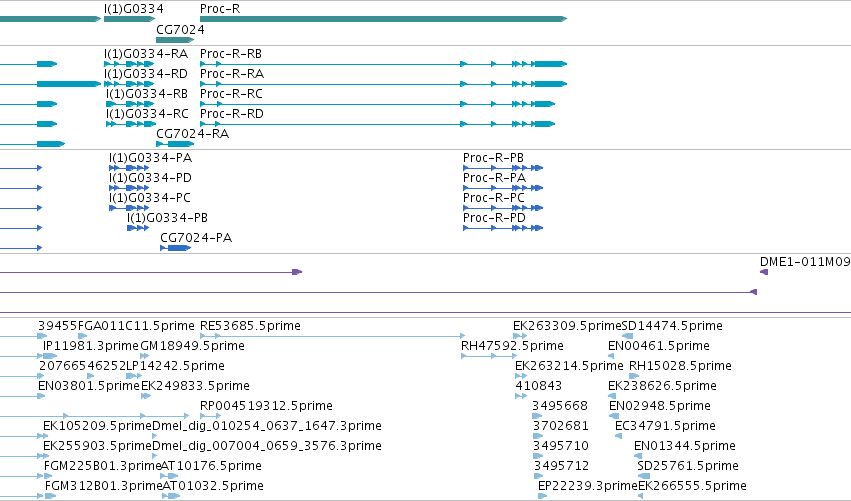
Task: Click the l(1)G0334-RA transcript label
Action: (x=146, y=54)
